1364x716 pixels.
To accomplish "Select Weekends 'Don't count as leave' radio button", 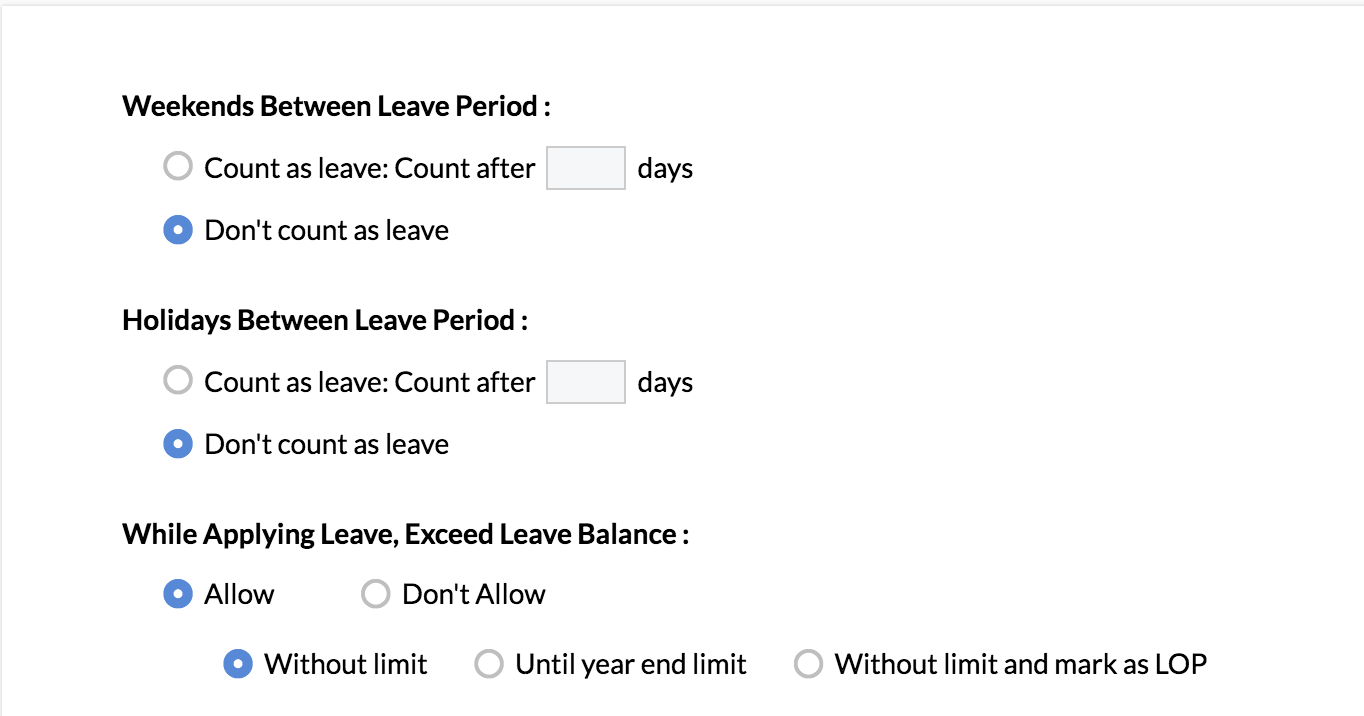I will click(178, 231).
